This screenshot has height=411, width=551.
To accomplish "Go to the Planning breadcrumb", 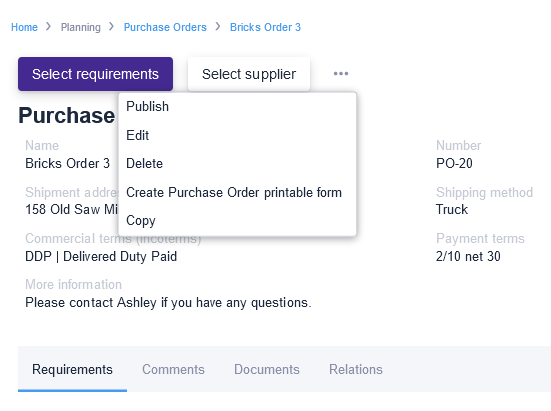I will 80,27.
